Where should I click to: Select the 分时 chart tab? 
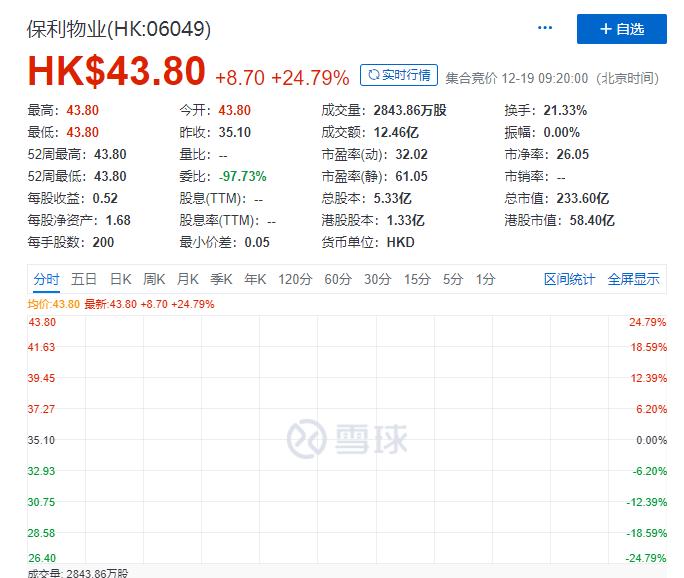46,279
